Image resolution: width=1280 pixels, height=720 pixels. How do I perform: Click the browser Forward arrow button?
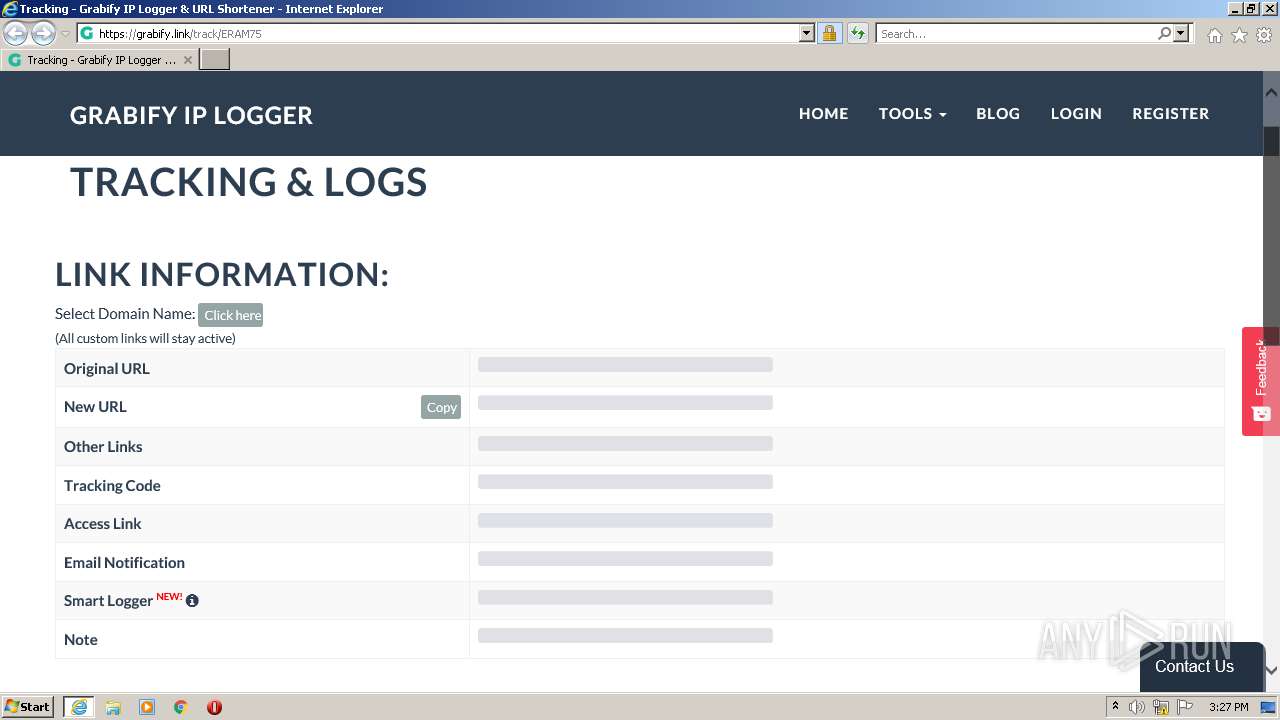[x=43, y=34]
